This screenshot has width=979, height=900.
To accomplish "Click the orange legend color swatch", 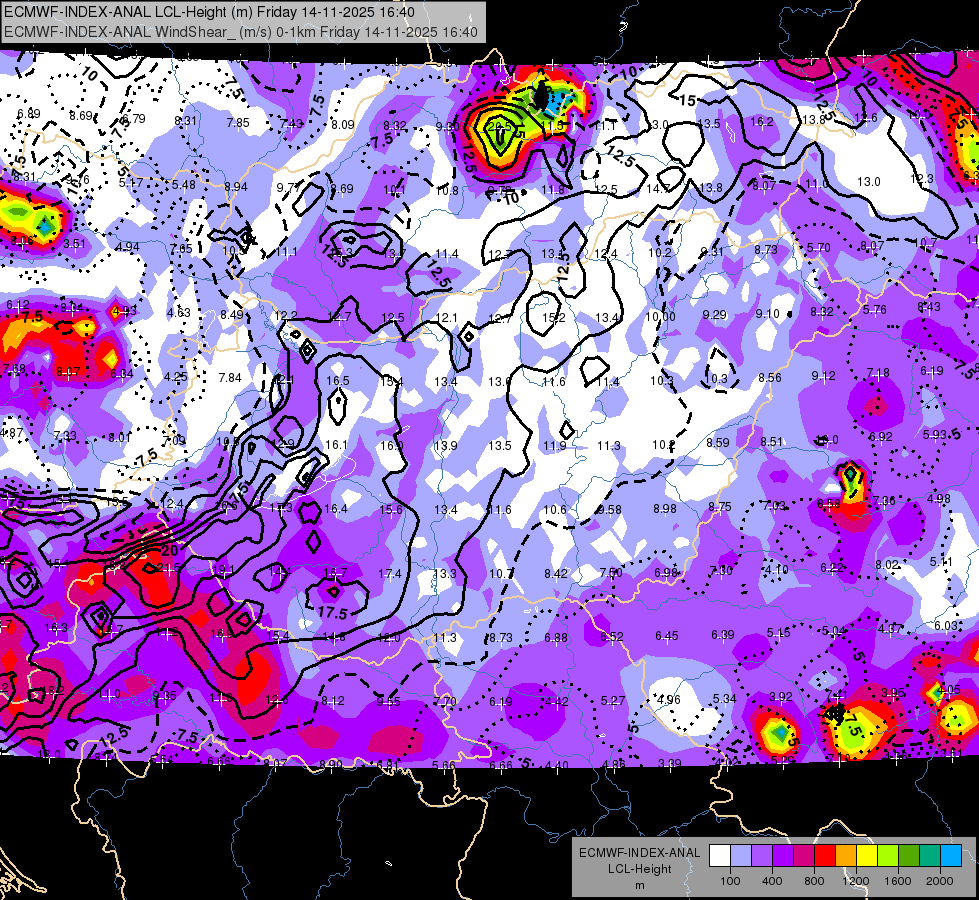I will pos(846,856).
